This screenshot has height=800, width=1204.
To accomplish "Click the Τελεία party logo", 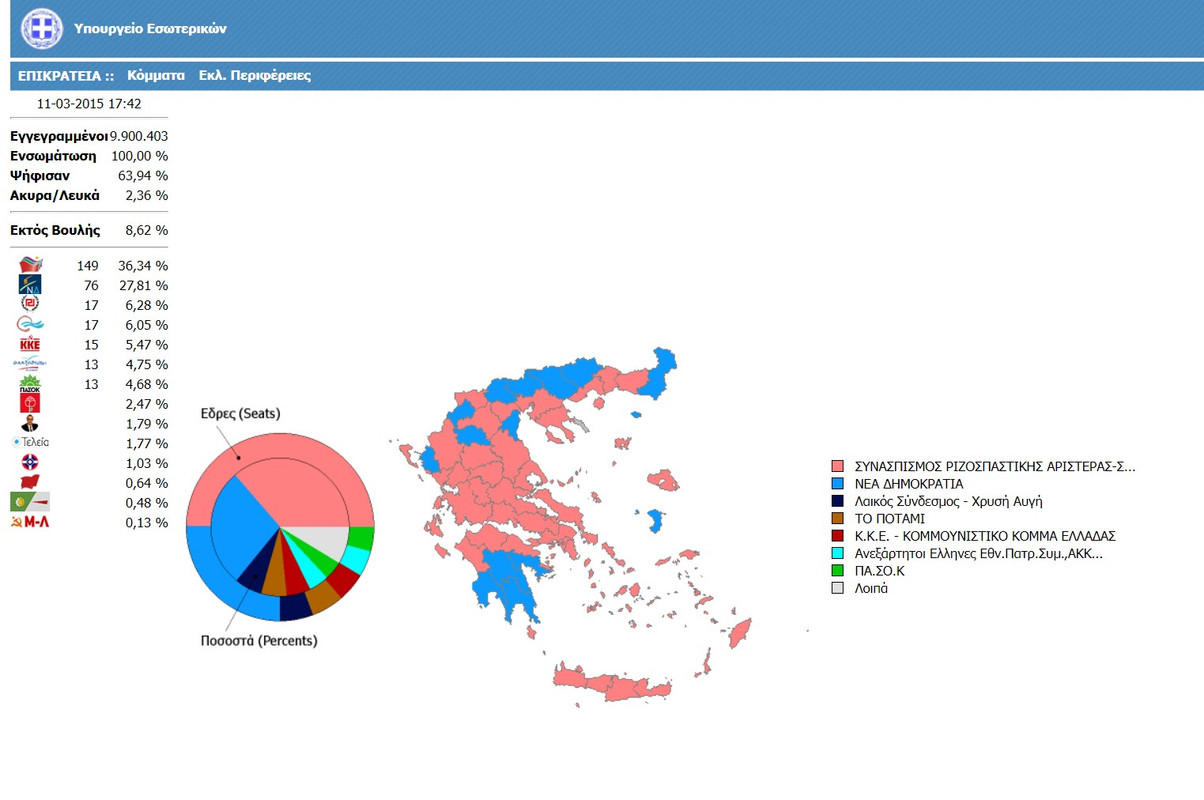I will 30,443.
